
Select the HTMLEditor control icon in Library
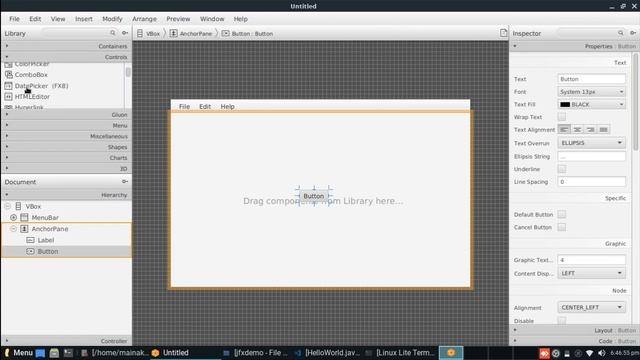9,97
